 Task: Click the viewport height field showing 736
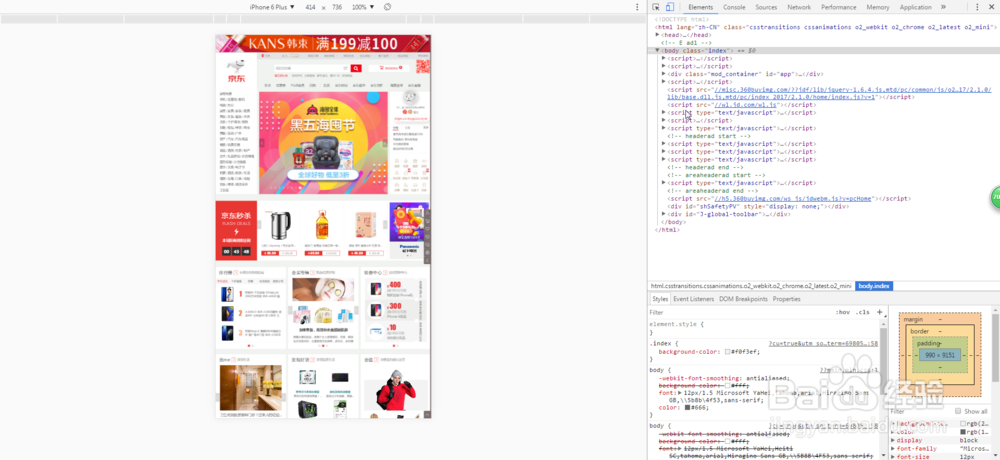(x=337, y=7)
